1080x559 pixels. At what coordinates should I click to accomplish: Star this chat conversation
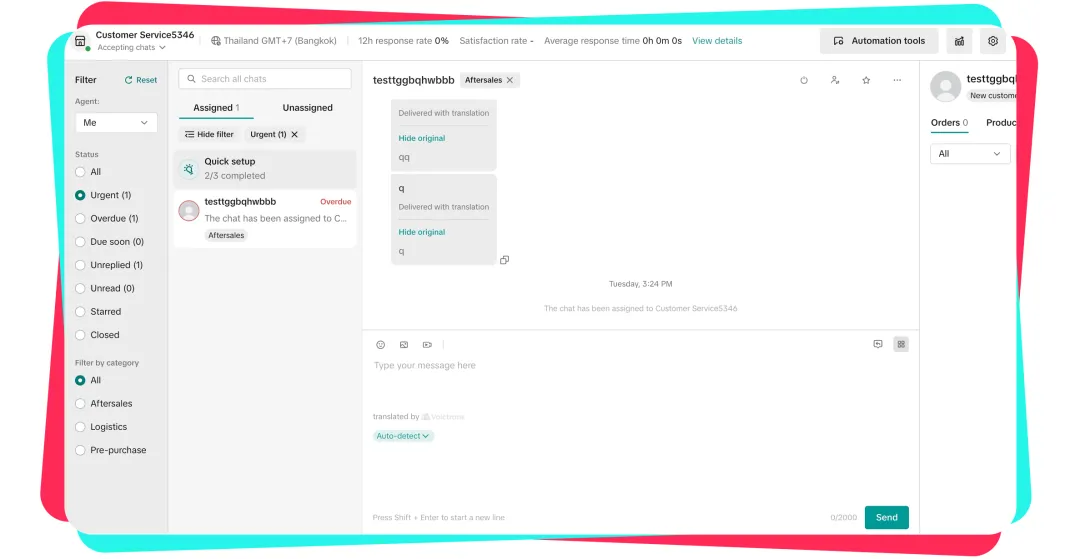point(866,80)
